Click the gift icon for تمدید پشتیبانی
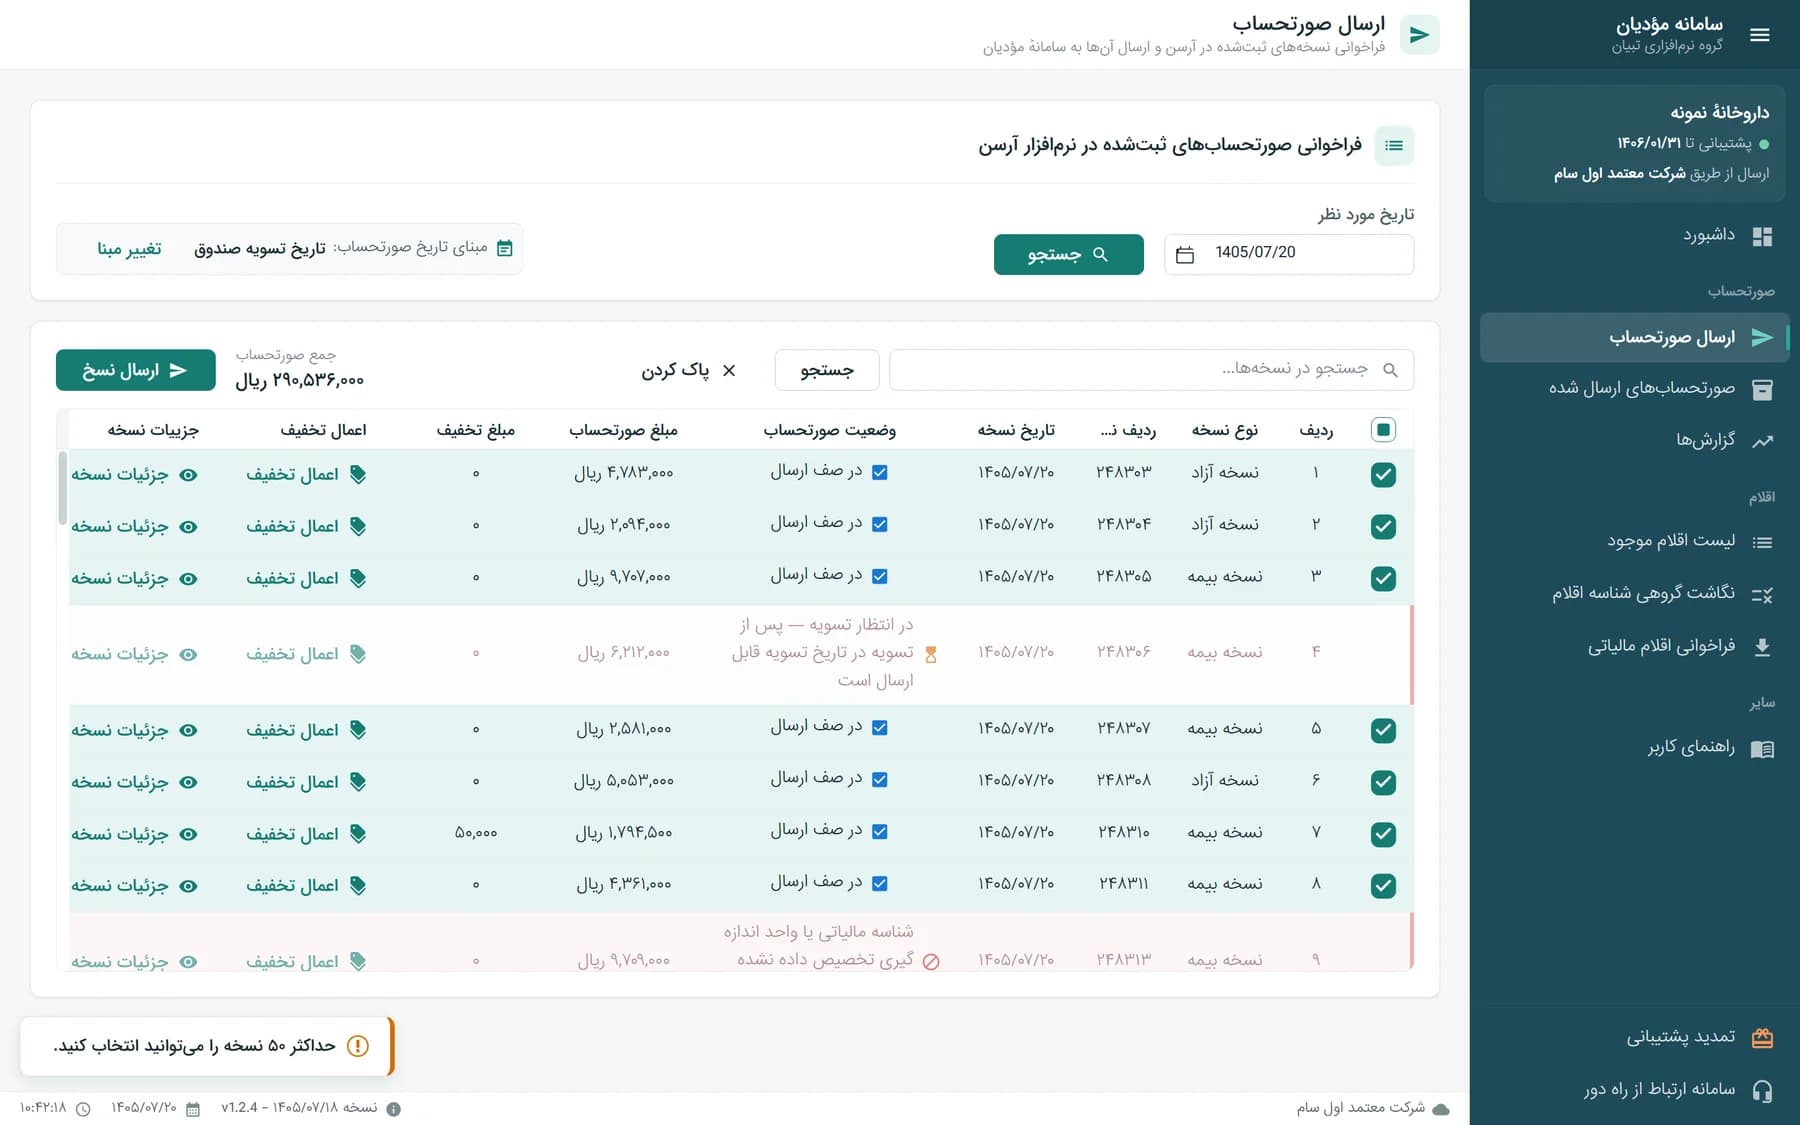 [x=1762, y=1038]
